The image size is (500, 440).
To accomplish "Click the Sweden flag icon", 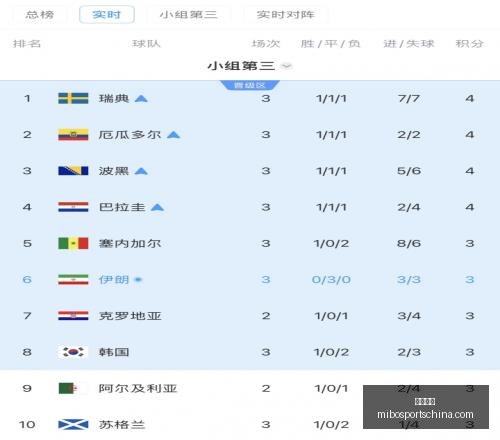I will click(x=73, y=98).
